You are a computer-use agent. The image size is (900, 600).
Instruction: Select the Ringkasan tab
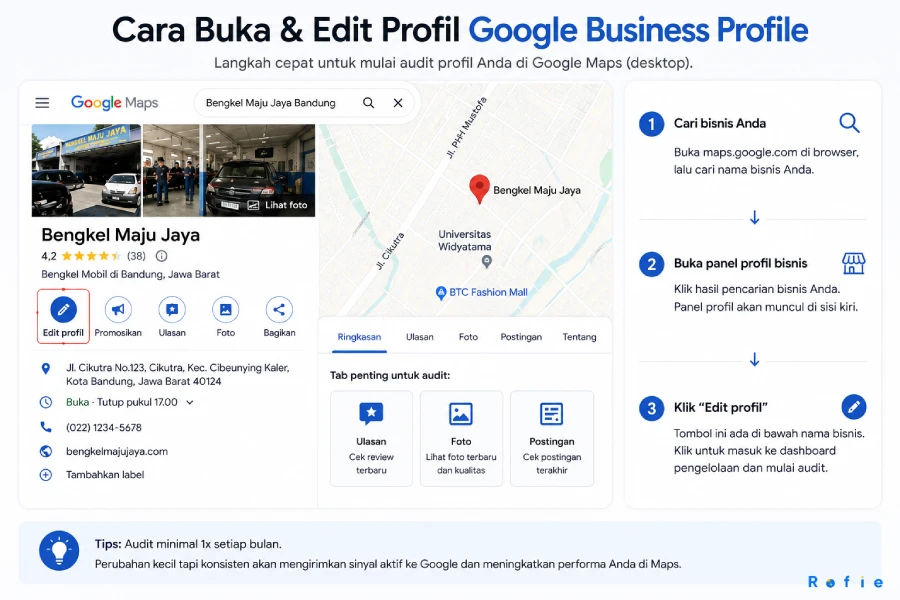coord(359,337)
